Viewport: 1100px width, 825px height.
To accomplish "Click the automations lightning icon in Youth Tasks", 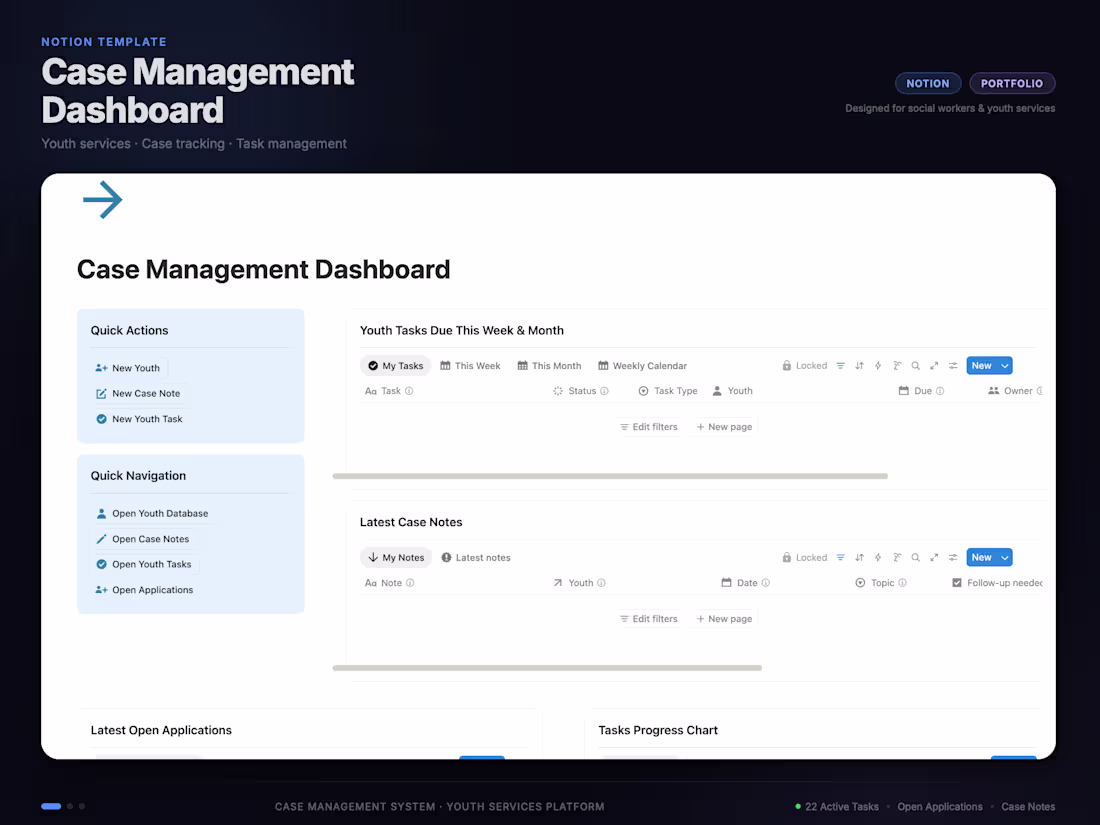I will point(878,365).
